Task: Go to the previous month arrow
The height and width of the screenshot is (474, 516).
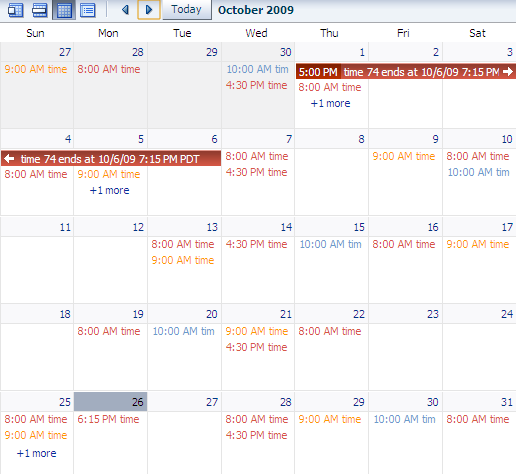Action: [x=125, y=10]
